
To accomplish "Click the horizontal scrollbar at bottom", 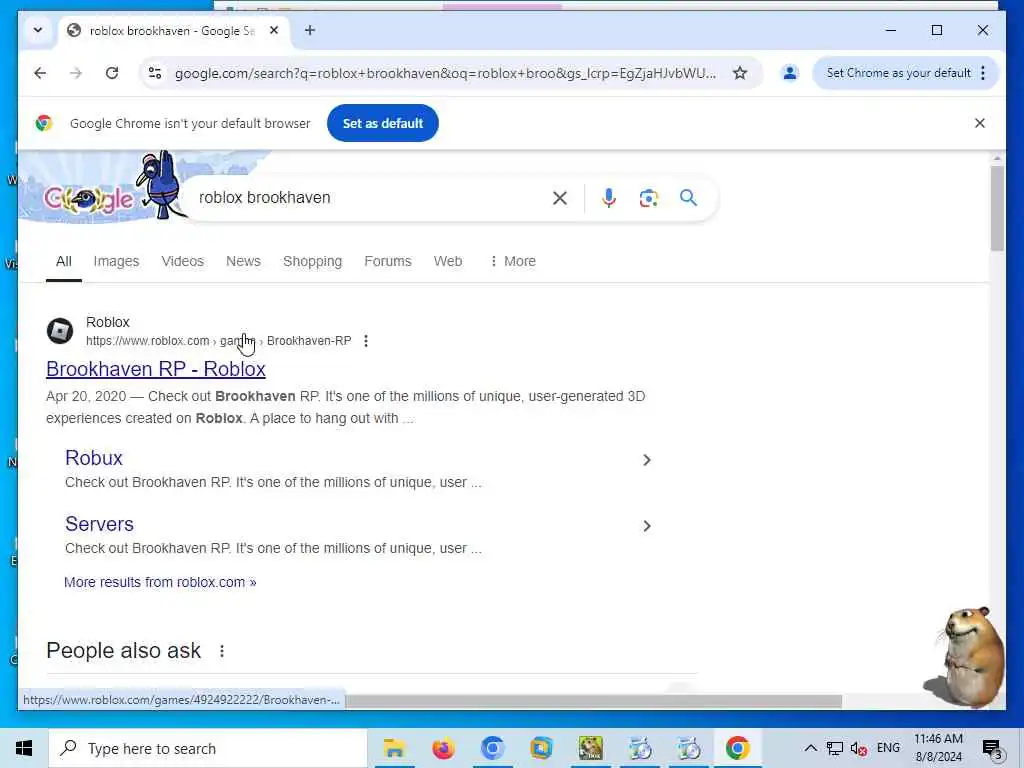I will [593, 701].
